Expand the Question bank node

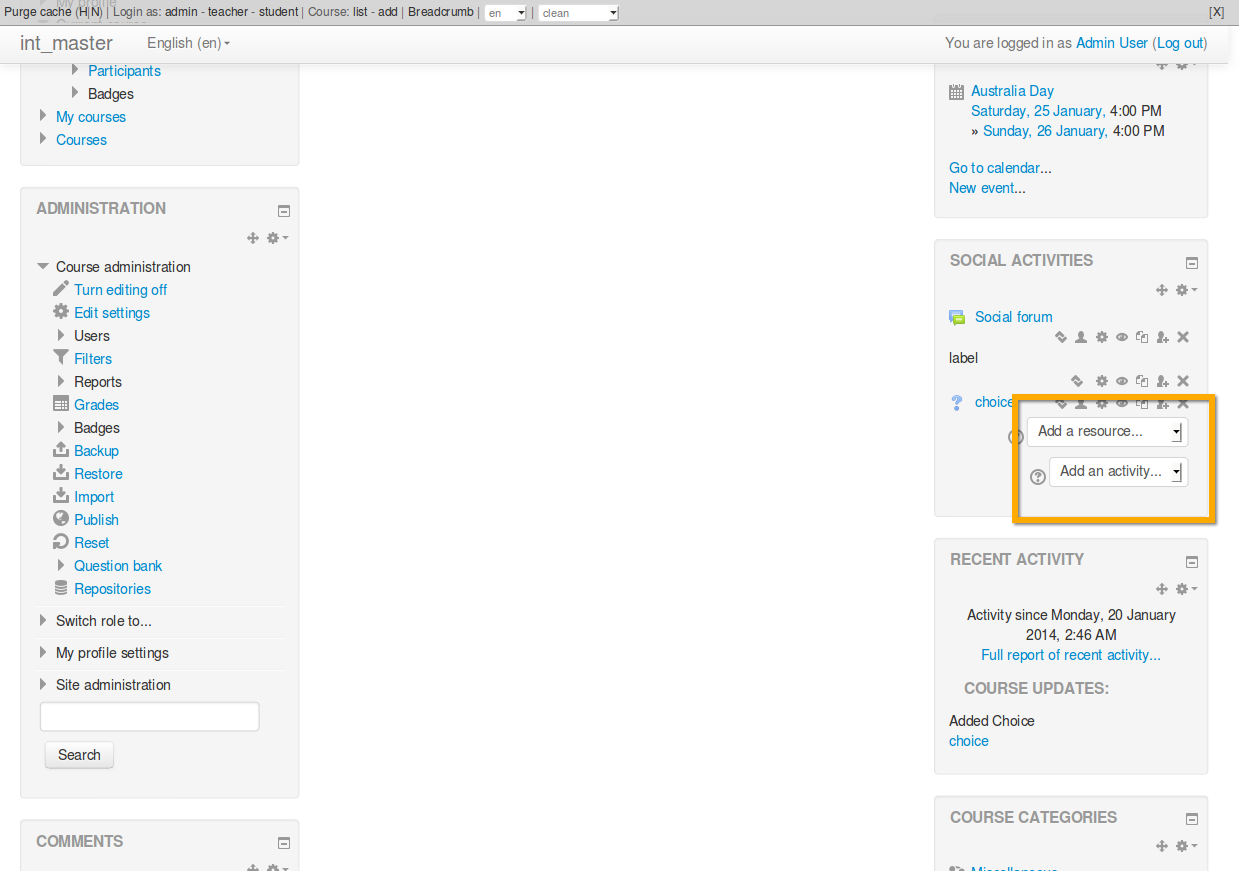[x=61, y=566]
